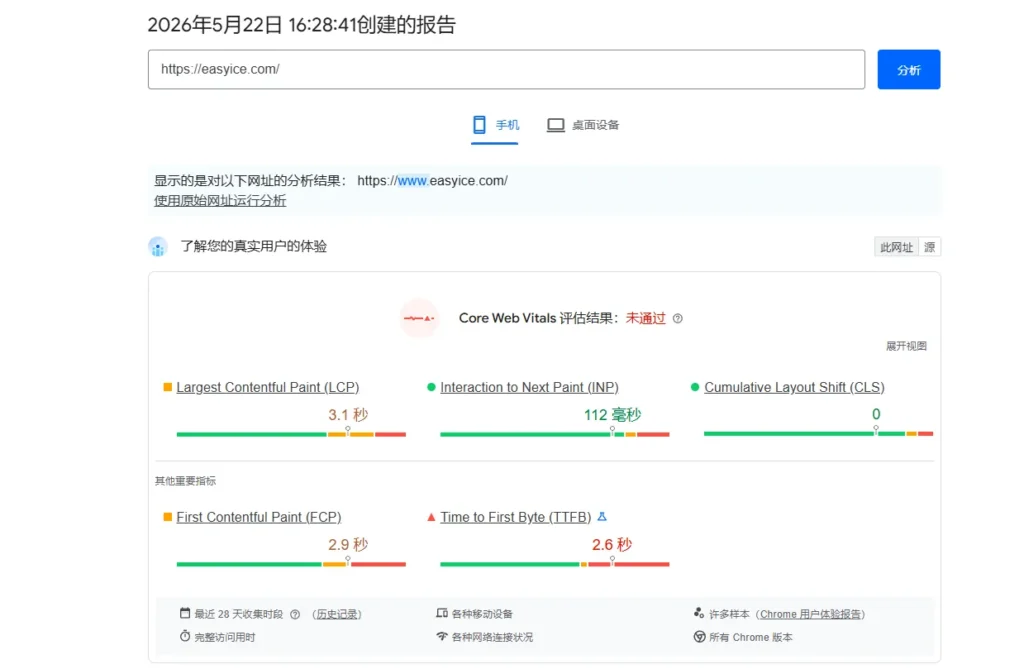Click the 完整访问用时 text
This screenshot has height=669, width=1024.
(225, 637)
